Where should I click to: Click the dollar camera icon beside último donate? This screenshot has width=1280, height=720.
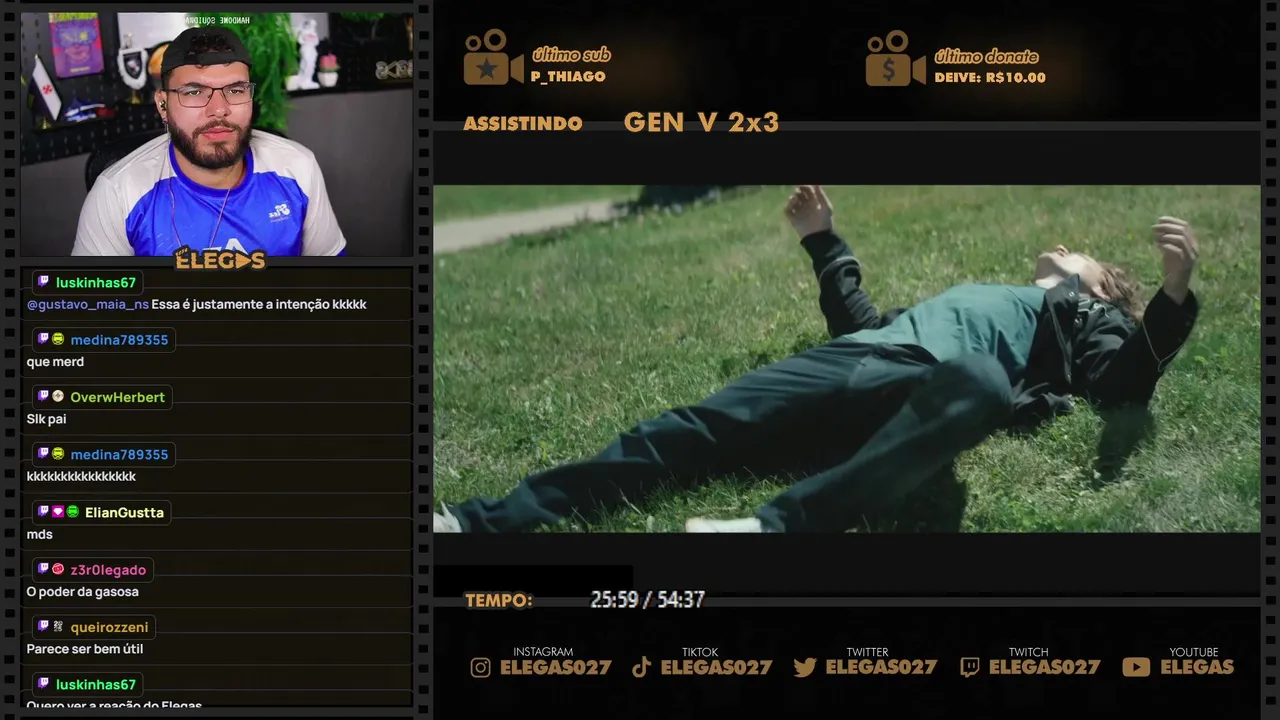895,58
